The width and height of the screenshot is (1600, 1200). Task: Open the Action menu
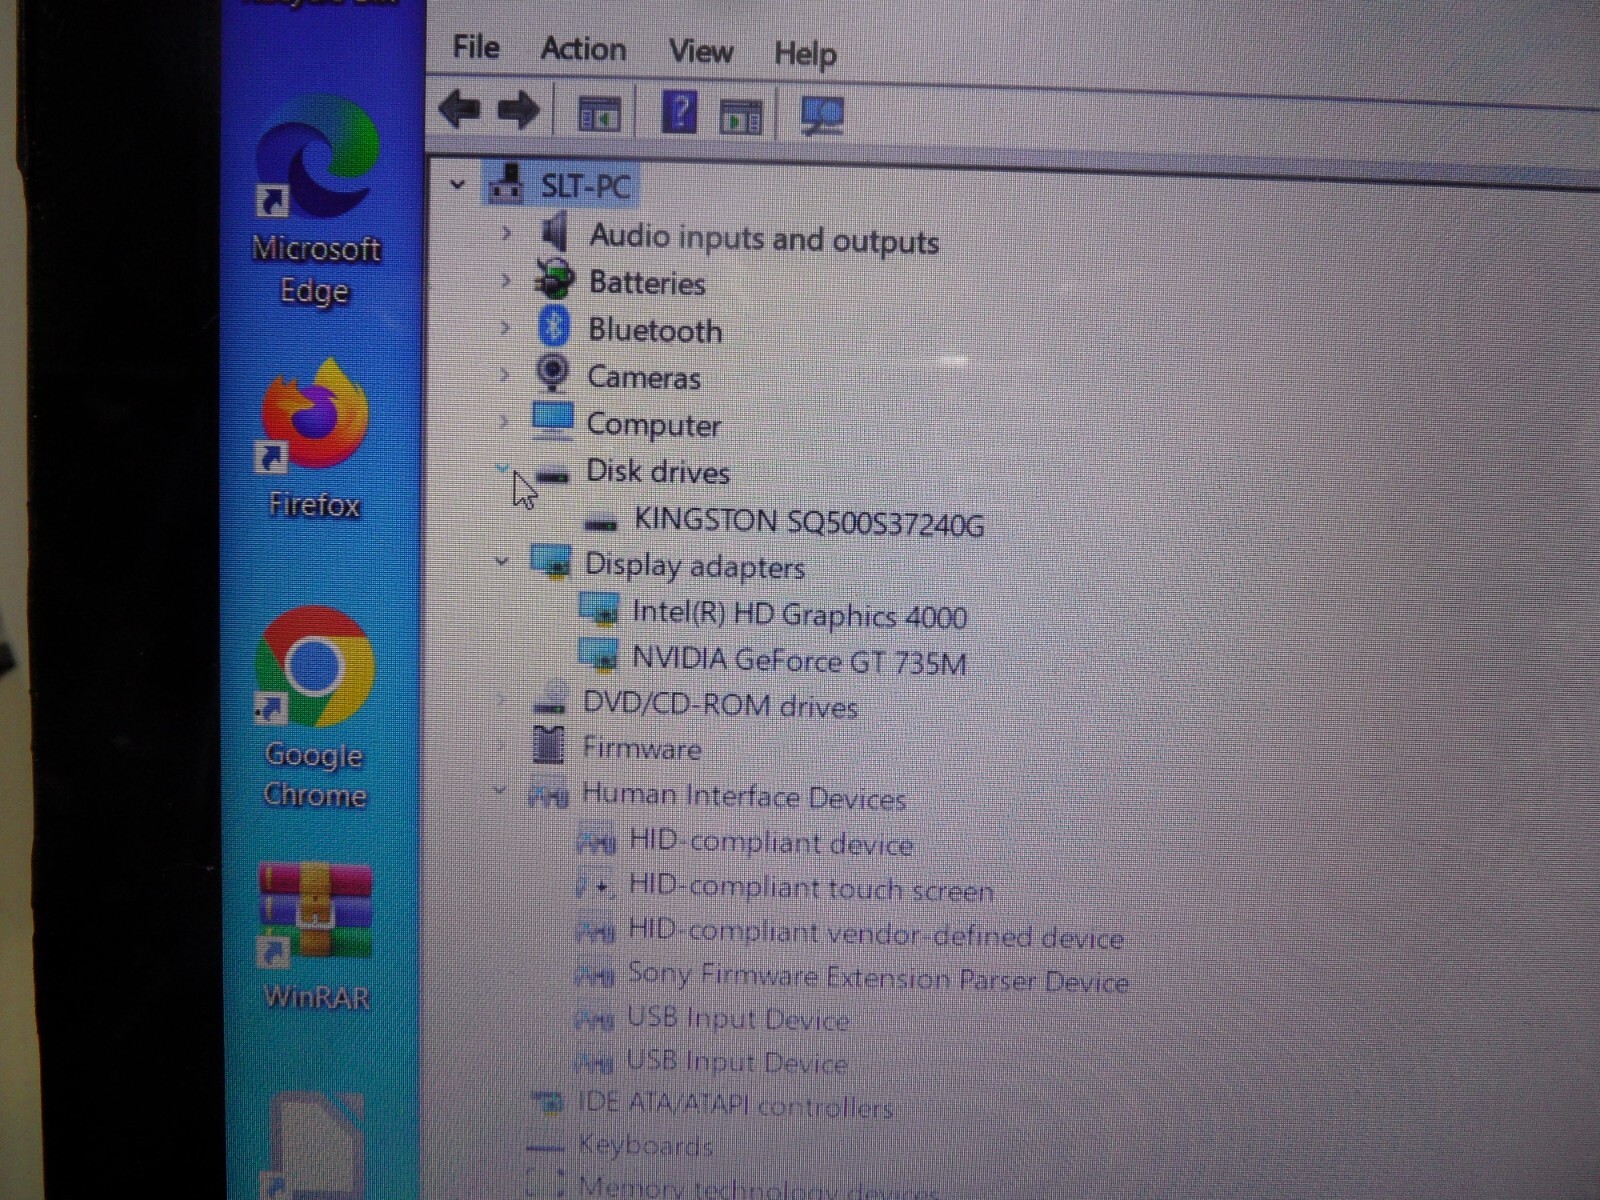pyautogui.click(x=583, y=49)
